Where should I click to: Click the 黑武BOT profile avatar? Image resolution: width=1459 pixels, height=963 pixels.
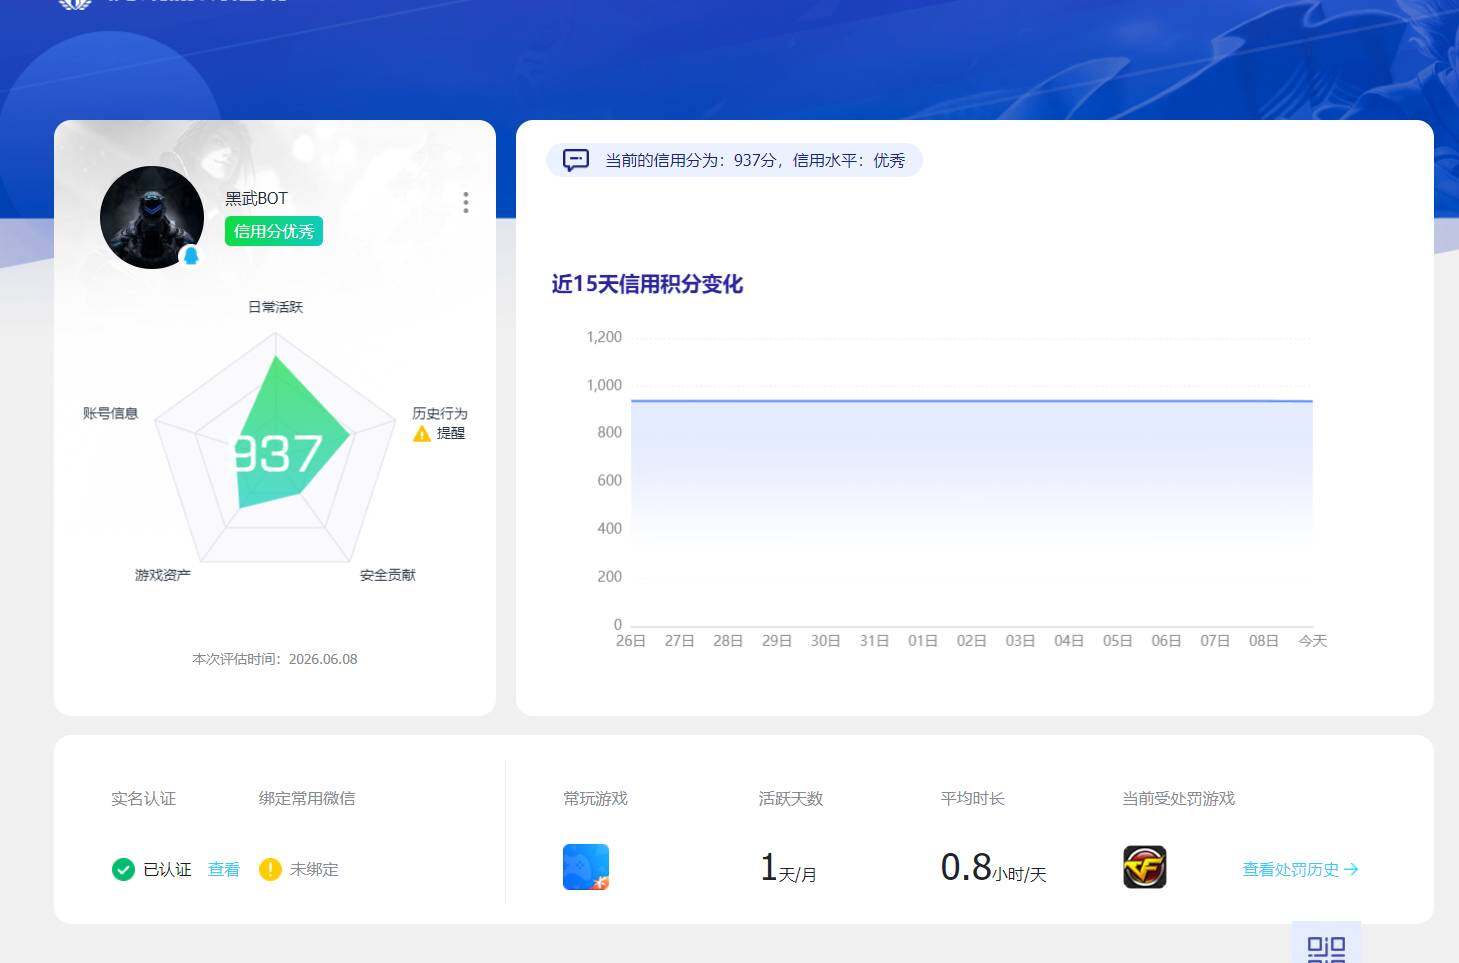click(152, 217)
